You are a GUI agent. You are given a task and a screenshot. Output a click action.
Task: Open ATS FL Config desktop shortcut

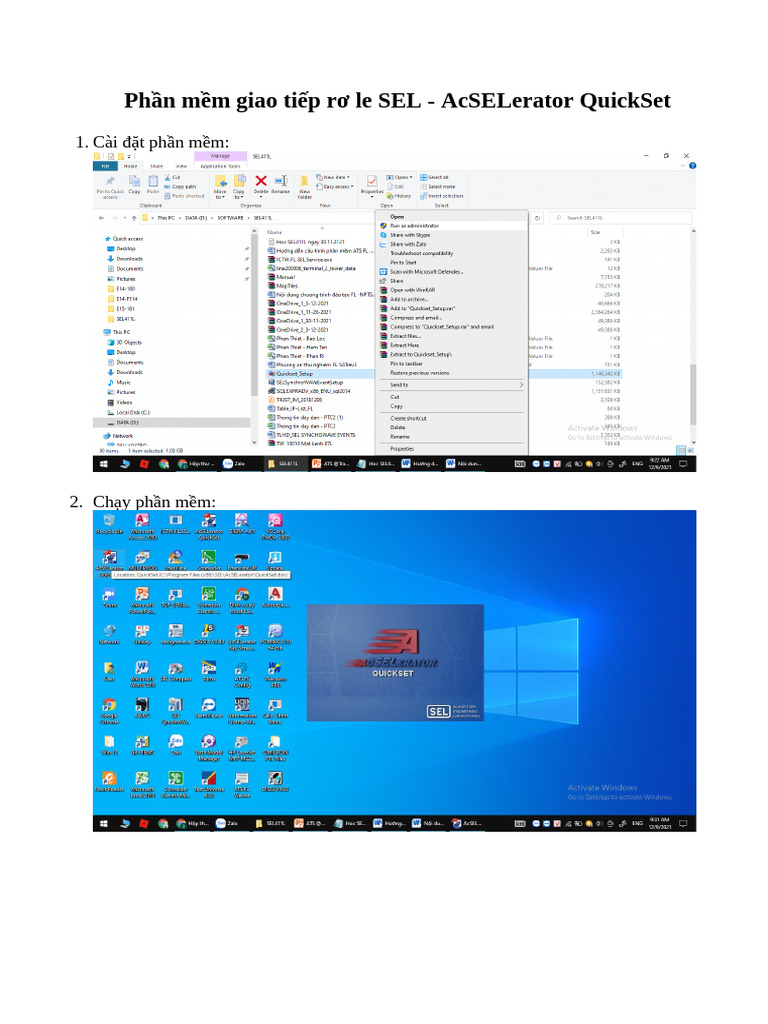(242, 673)
